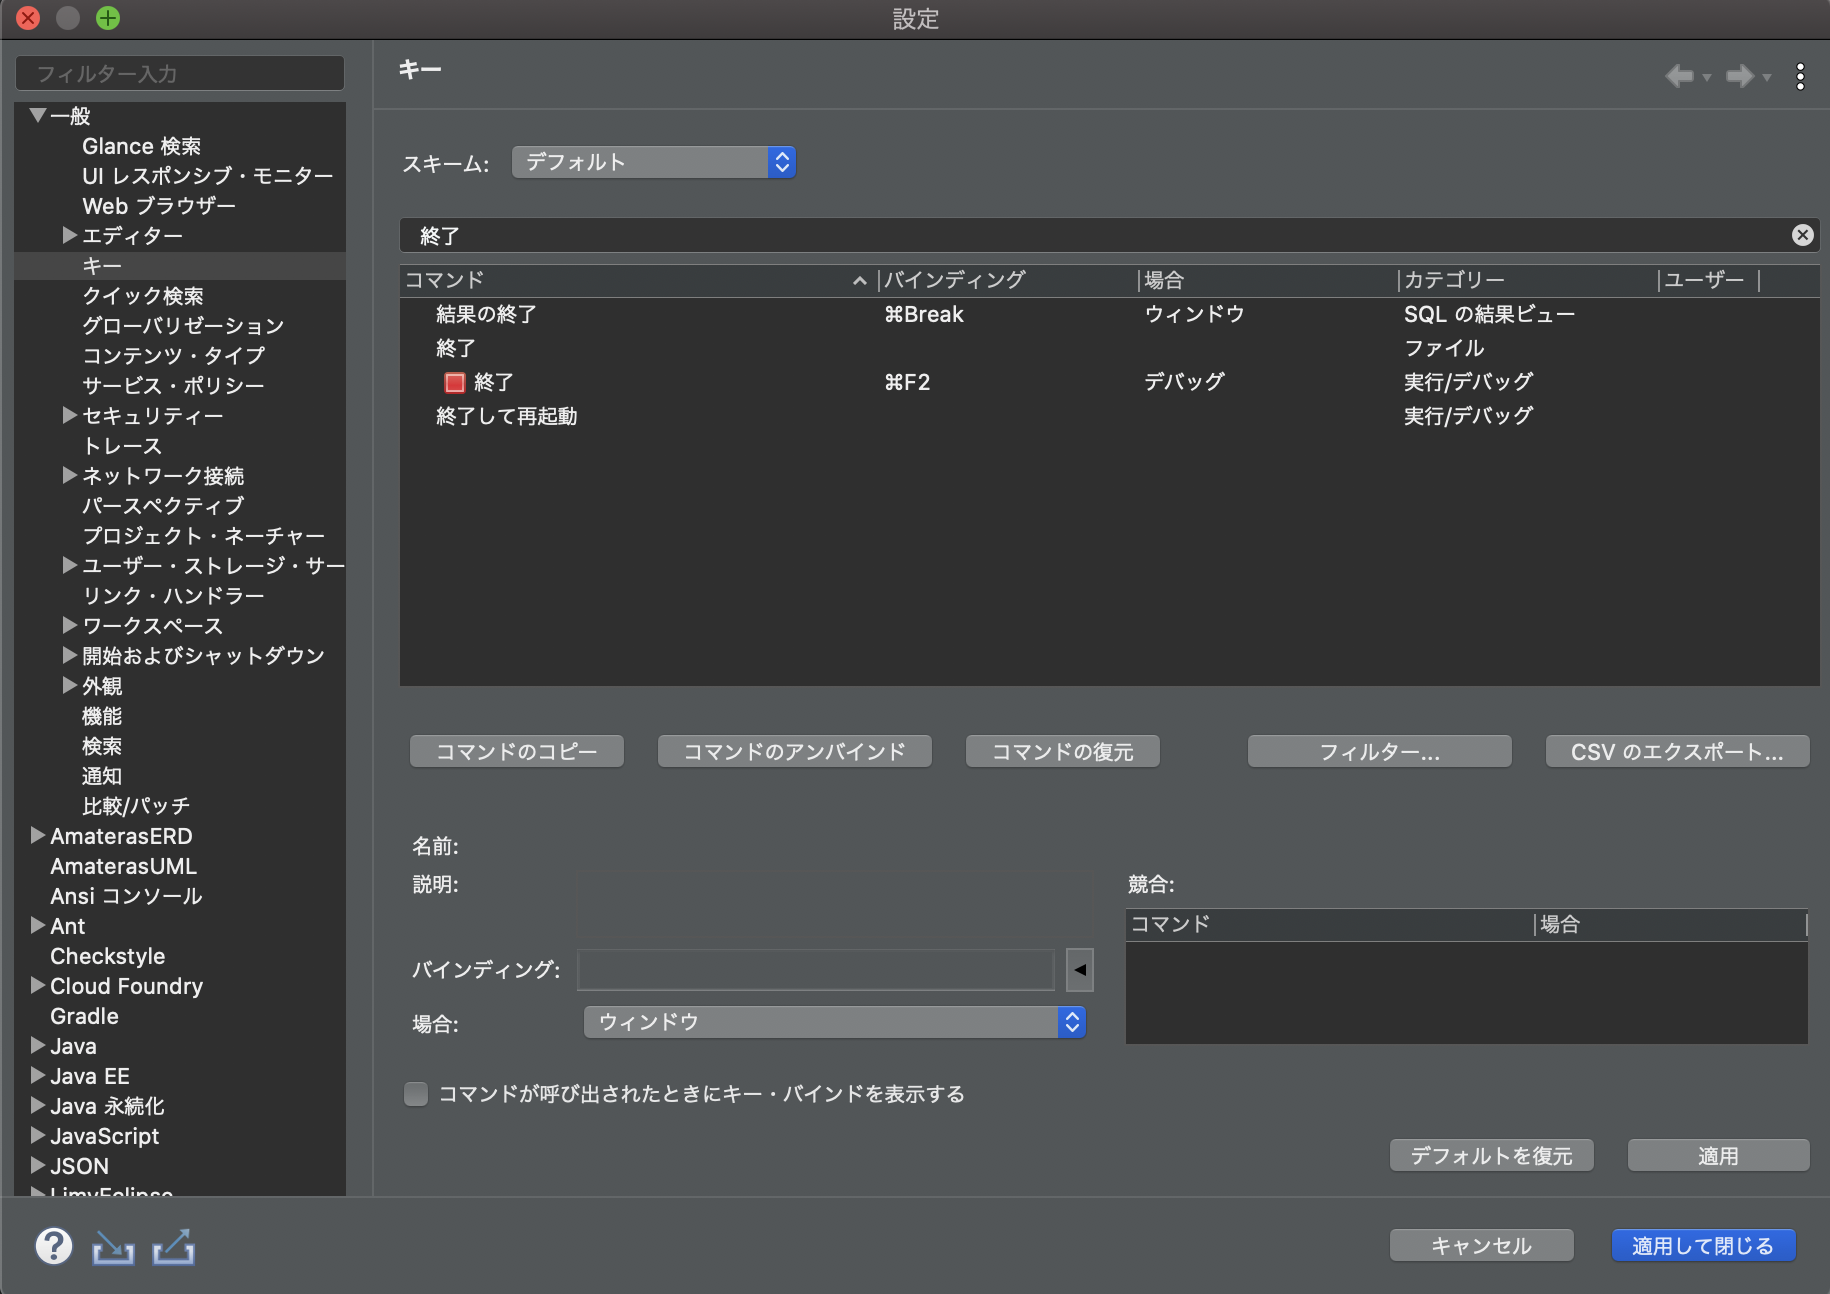Open forward history dropdown arrow
This screenshot has height=1294, width=1830.
coord(1767,77)
